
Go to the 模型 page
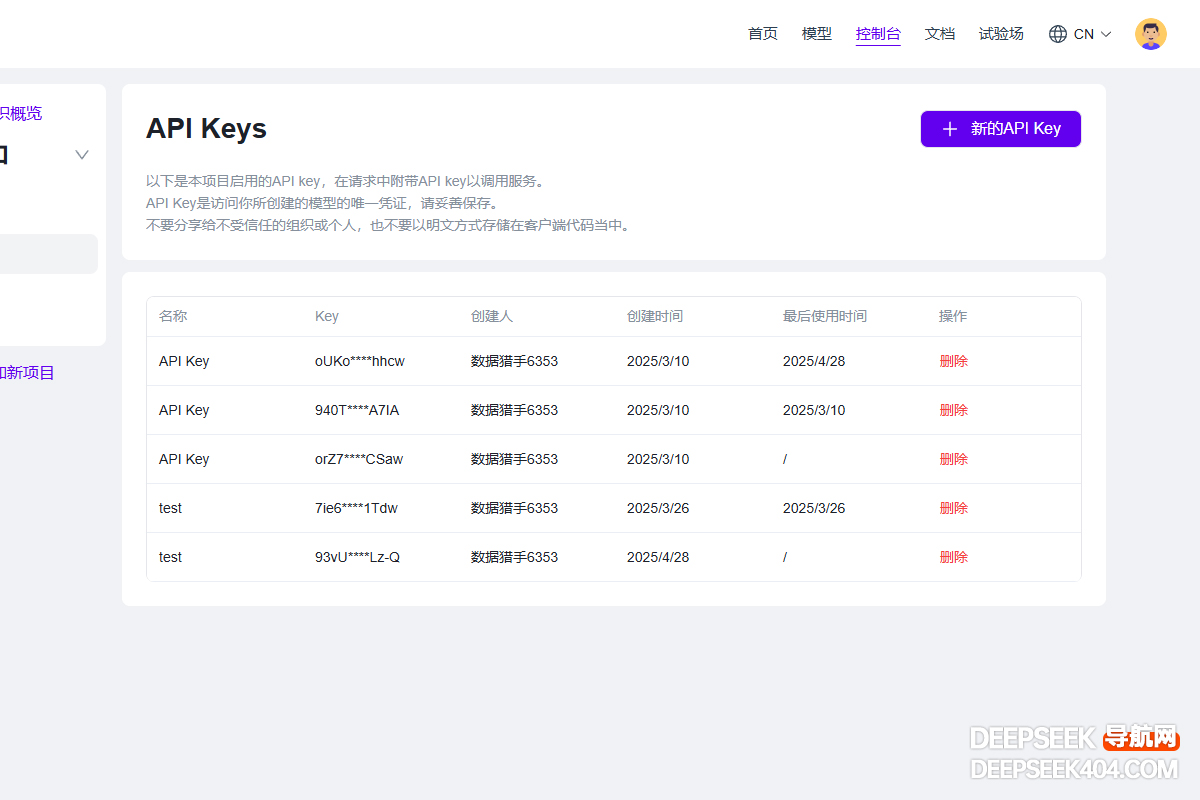pyautogui.click(x=816, y=34)
